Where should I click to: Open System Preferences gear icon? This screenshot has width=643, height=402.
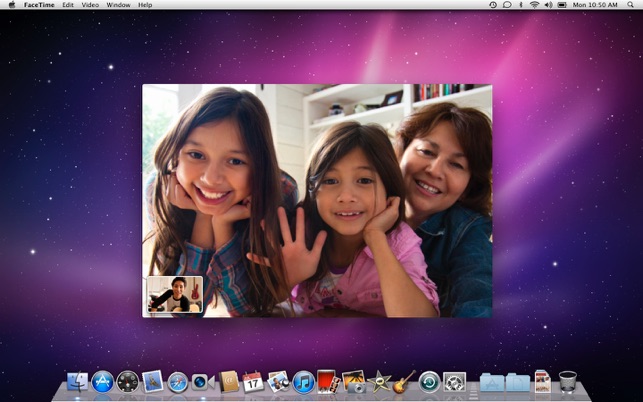pyautogui.click(x=454, y=381)
